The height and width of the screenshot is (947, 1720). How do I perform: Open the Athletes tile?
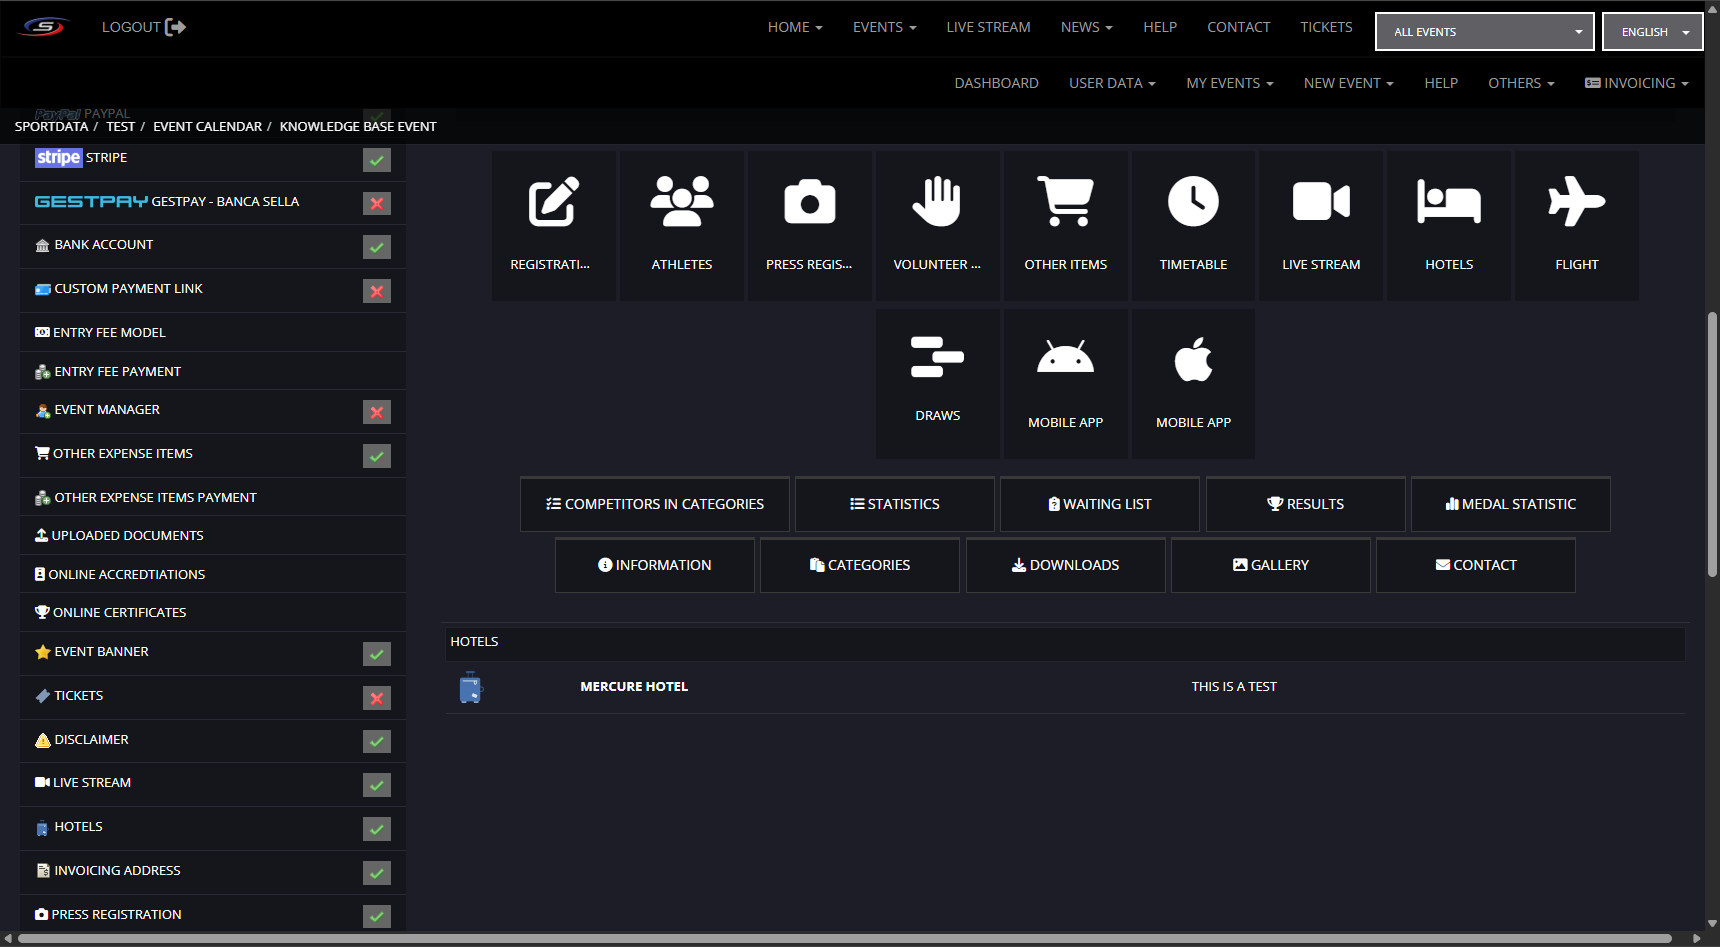682,226
